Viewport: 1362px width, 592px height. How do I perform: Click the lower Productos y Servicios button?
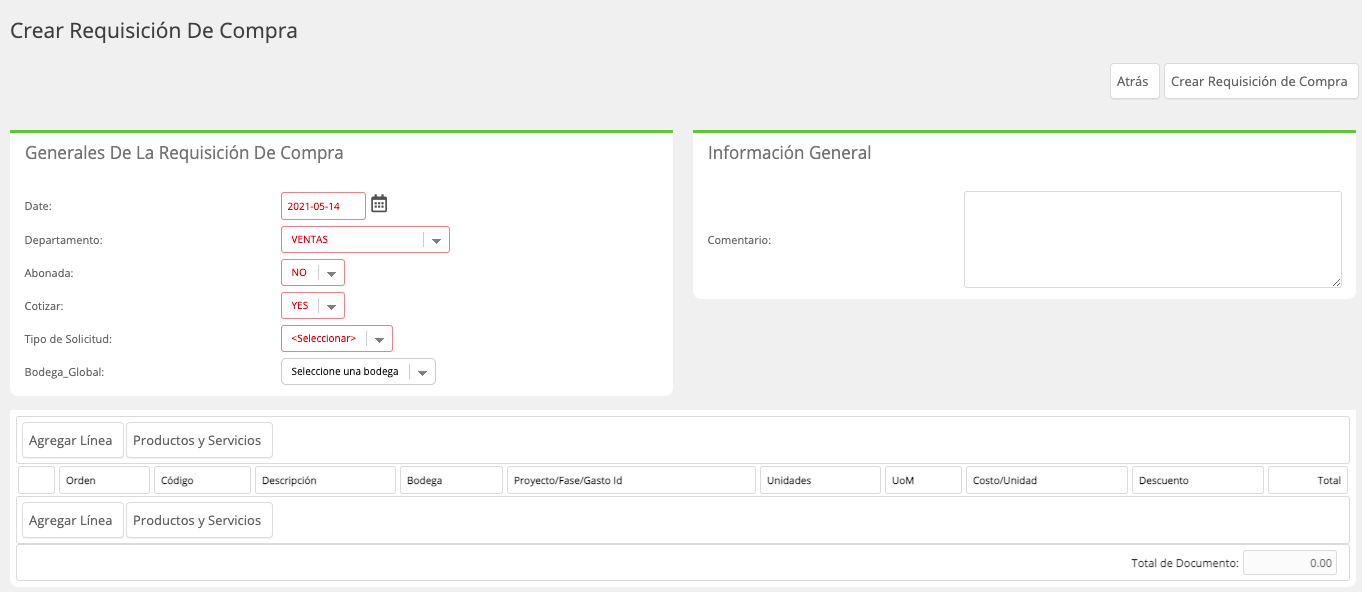(197, 520)
